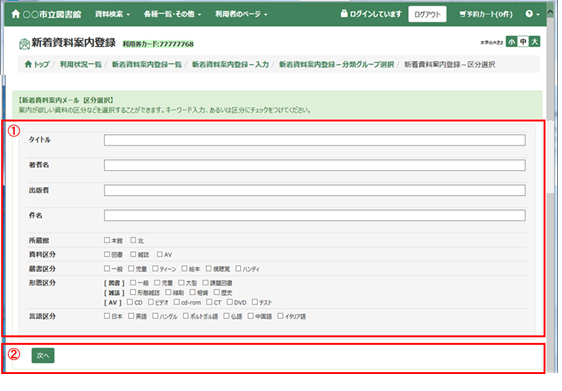Click the 予約カート cart icon
The height and width of the screenshot is (391, 562).
coord(463,14)
